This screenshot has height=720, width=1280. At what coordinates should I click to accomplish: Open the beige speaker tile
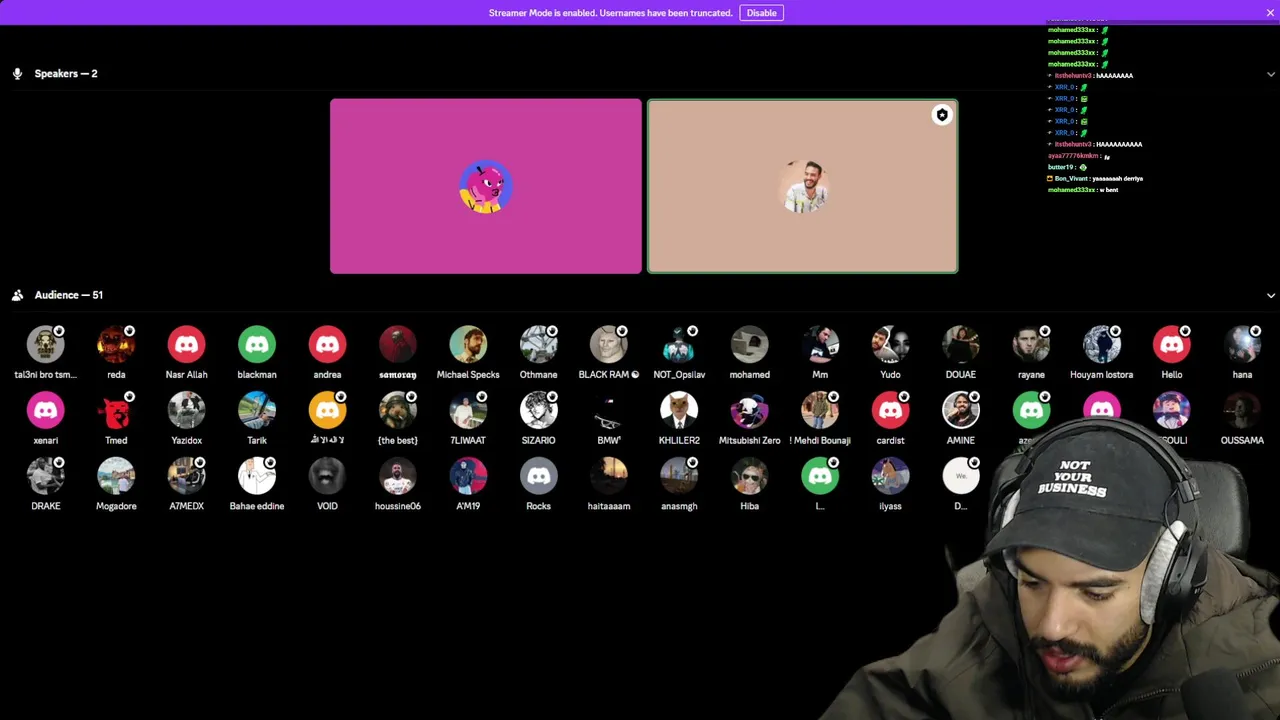tap(802, 186)
